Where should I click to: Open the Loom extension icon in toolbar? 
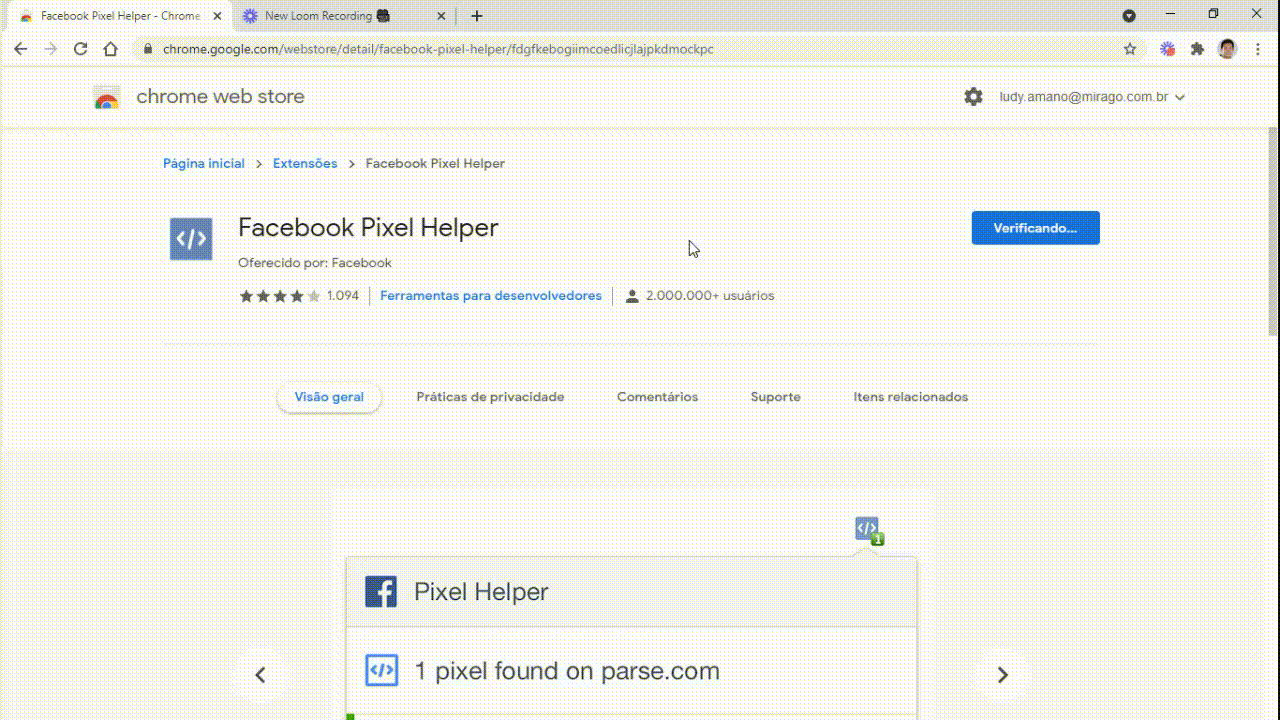click(x=1167, y=49)
